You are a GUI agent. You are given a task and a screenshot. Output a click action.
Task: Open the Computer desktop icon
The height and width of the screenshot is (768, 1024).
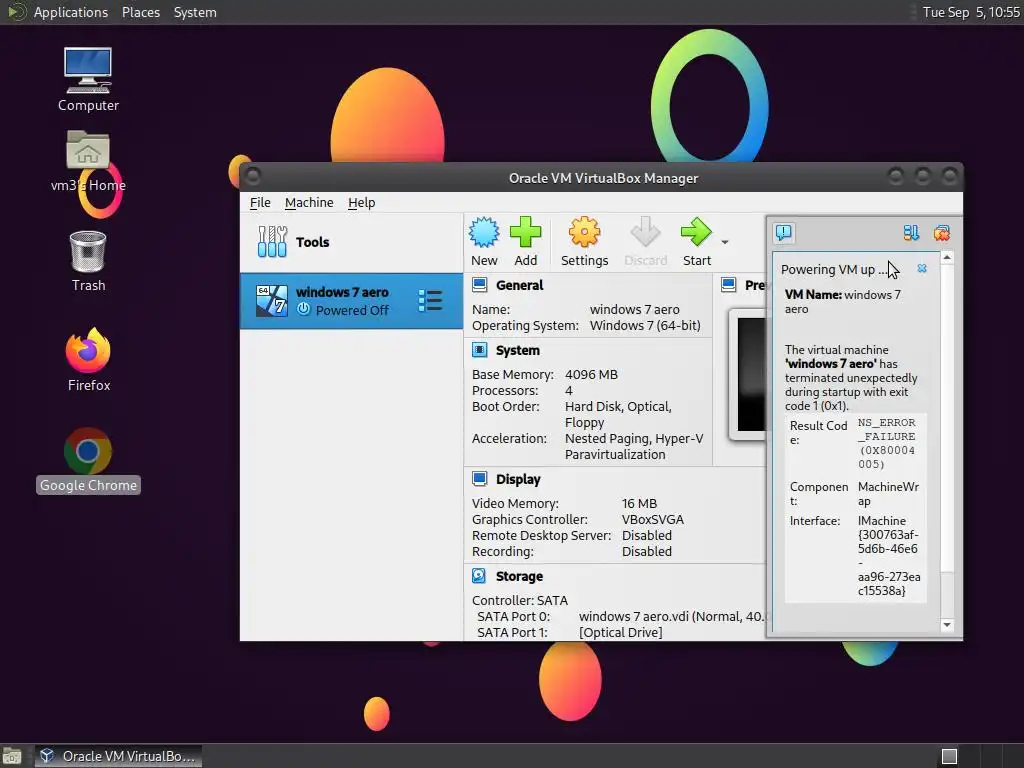tap(88, 80)
